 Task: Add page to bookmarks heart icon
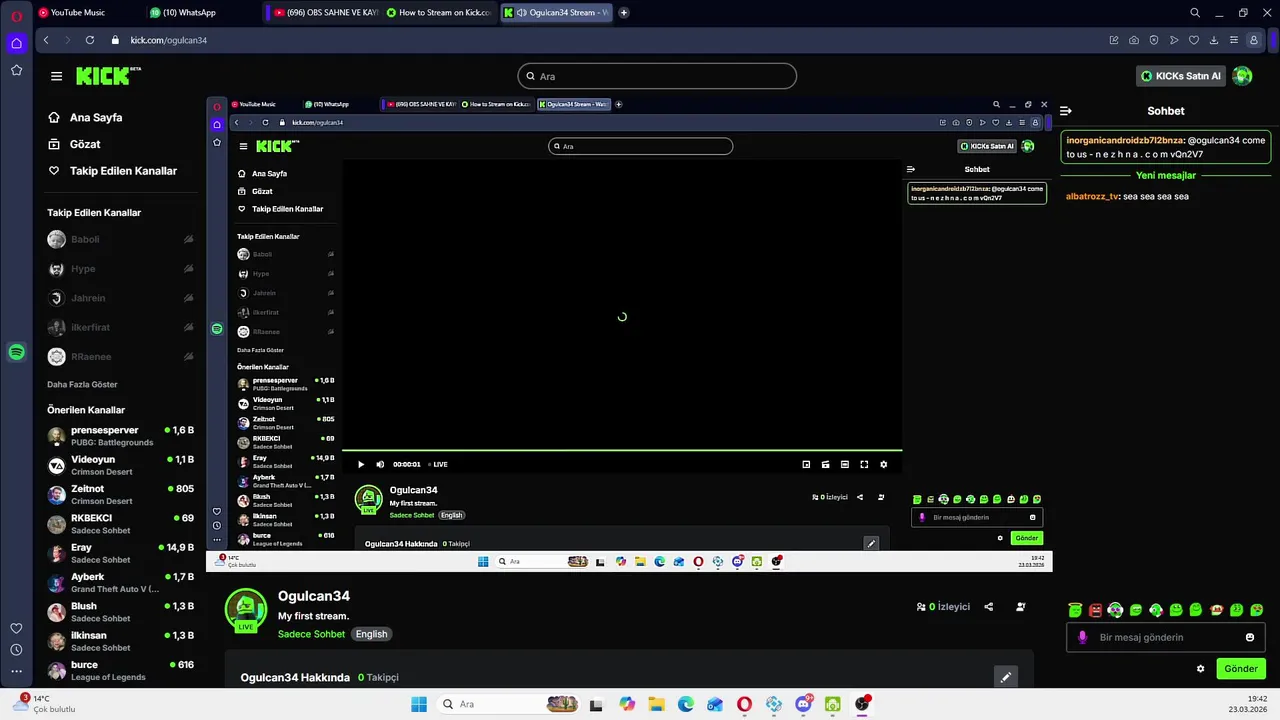pos(1194,40)
